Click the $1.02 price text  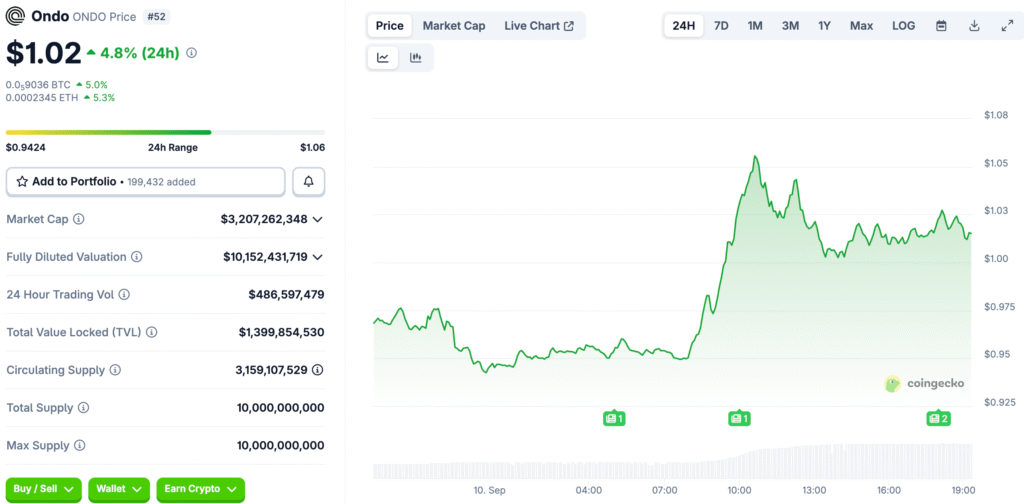coord(44,53)
